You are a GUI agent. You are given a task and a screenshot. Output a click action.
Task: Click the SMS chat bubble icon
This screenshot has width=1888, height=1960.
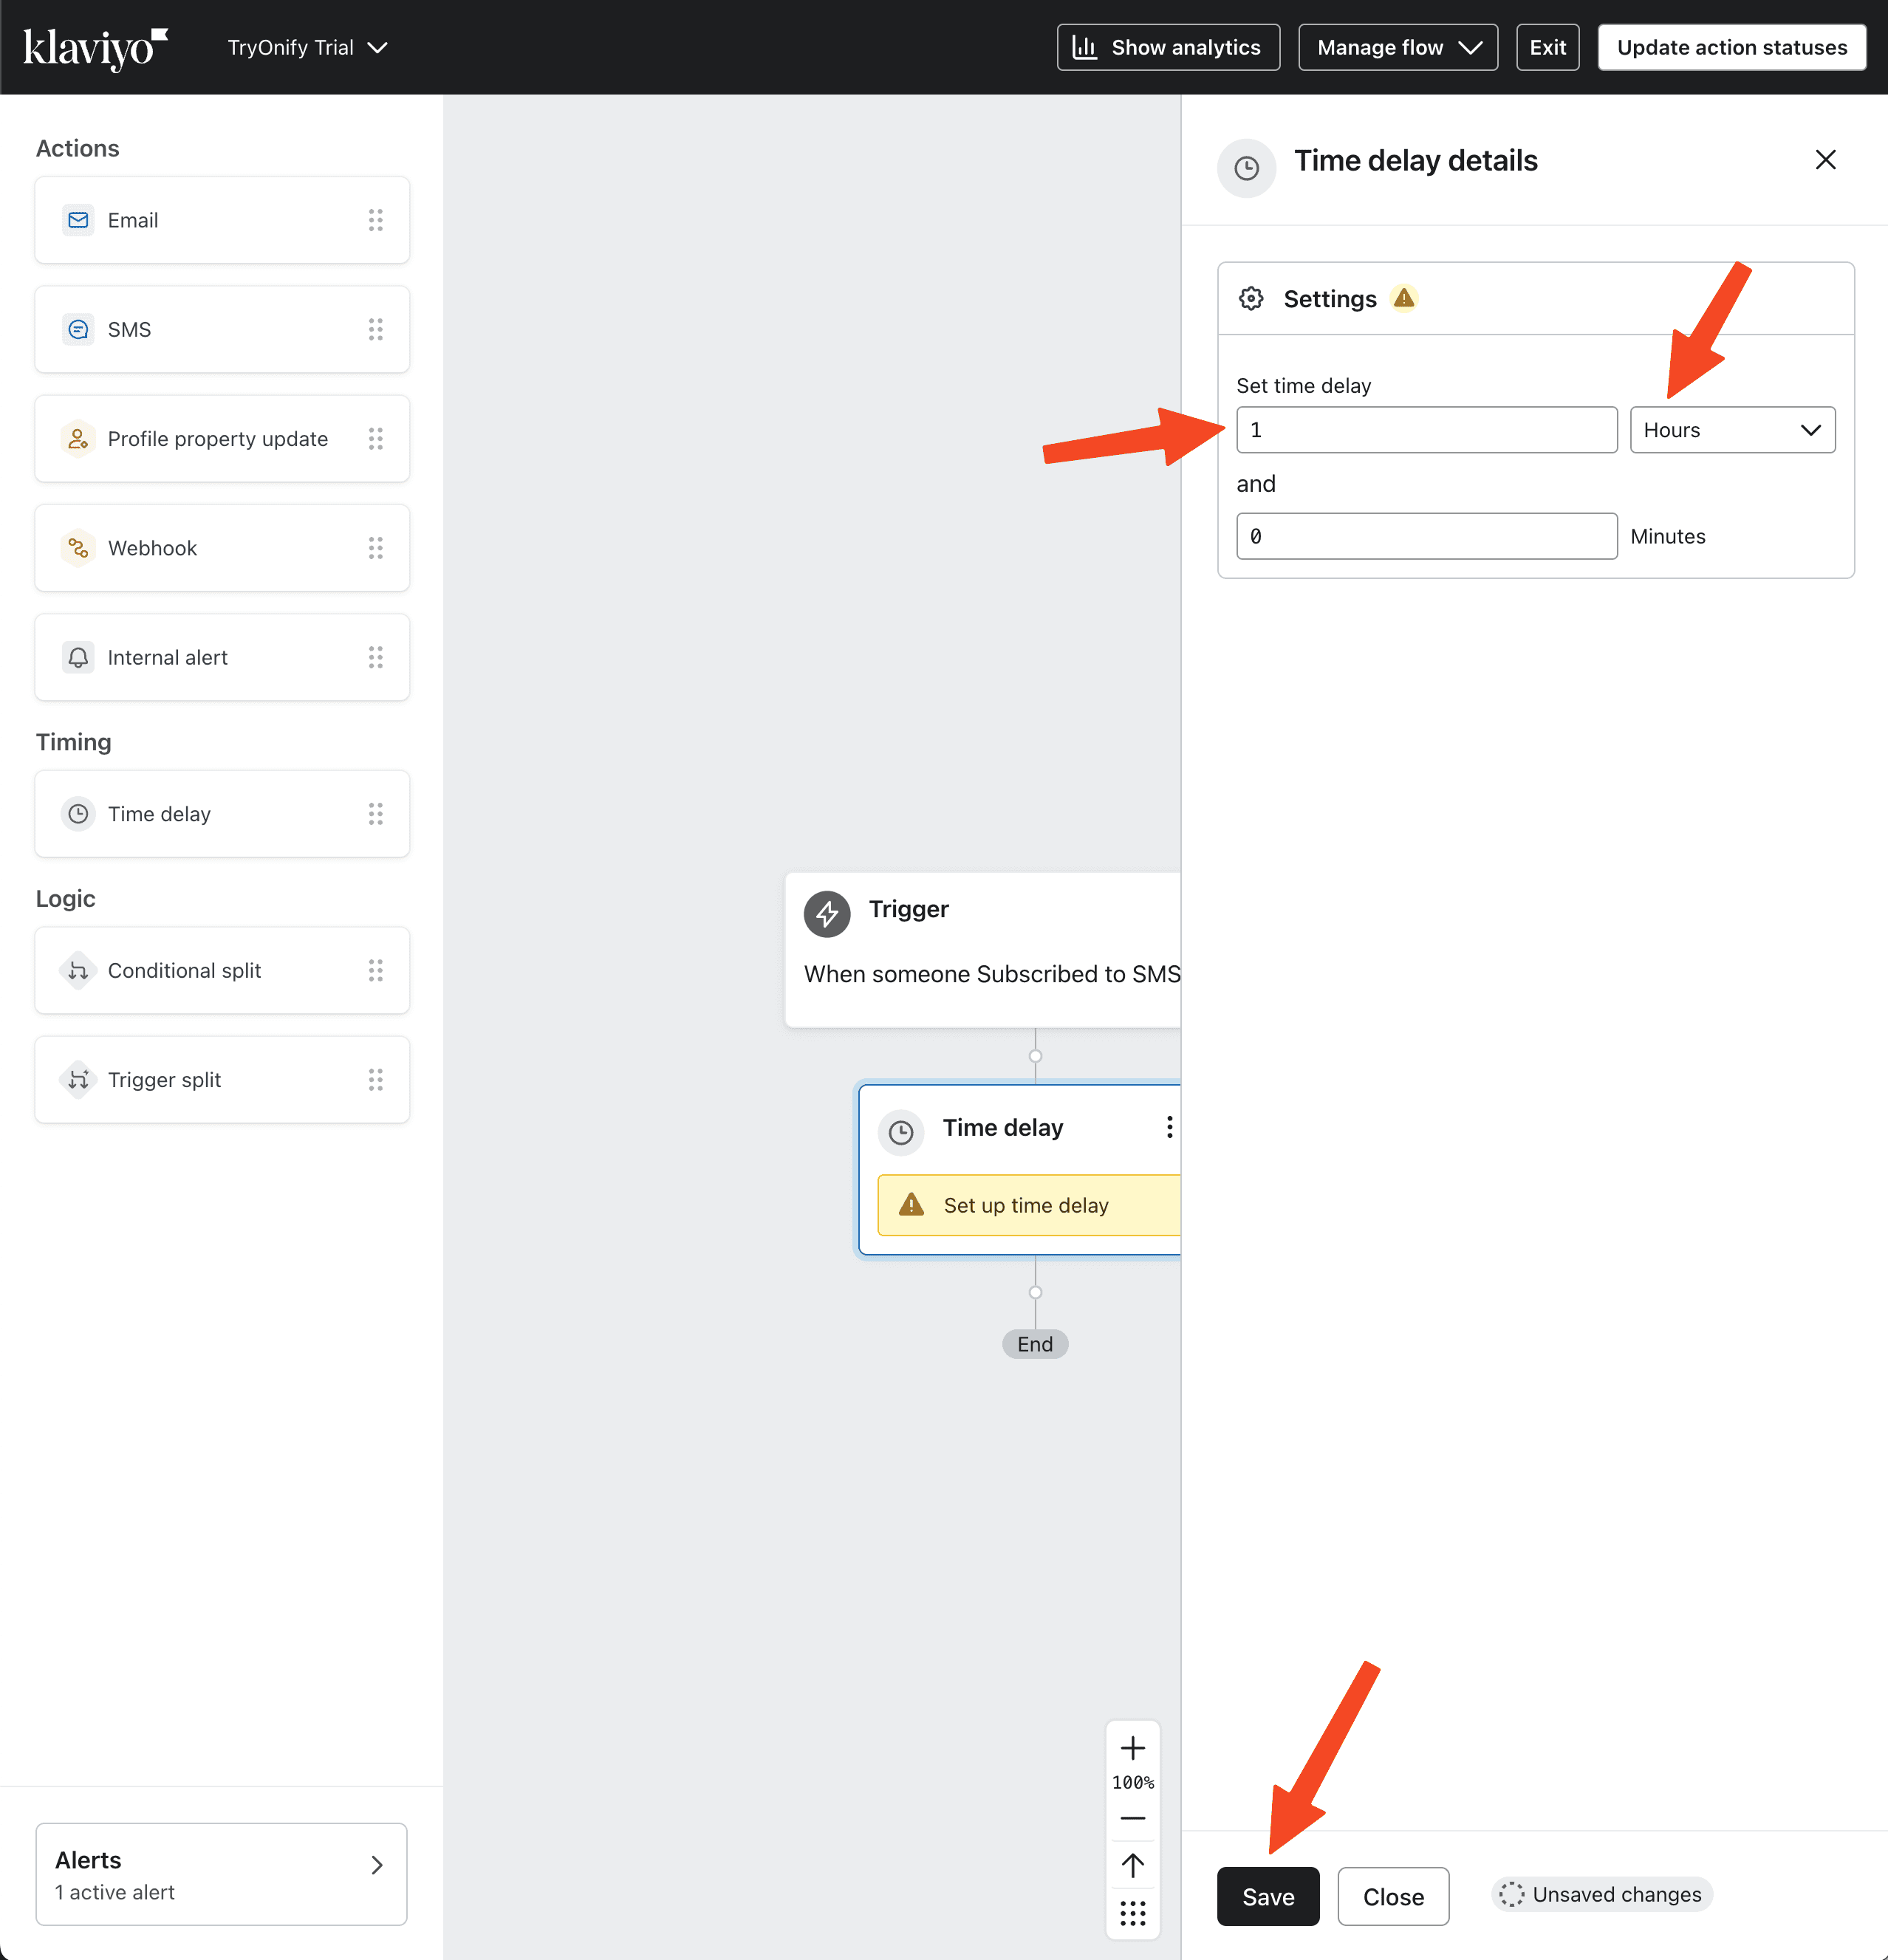pyautogui.click(x=78, y=329)
